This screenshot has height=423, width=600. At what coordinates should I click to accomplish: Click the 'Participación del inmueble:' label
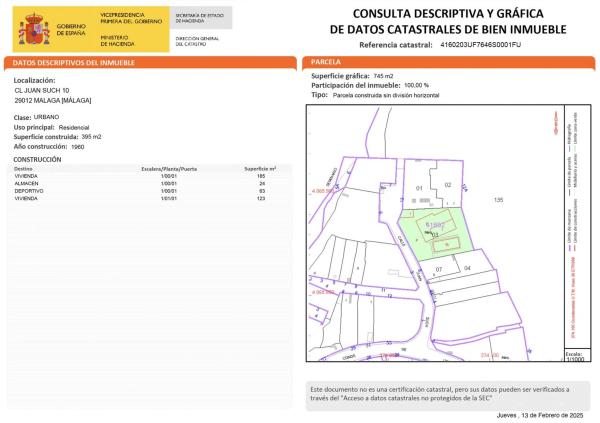pyautogui.click(x=355, y=85)
